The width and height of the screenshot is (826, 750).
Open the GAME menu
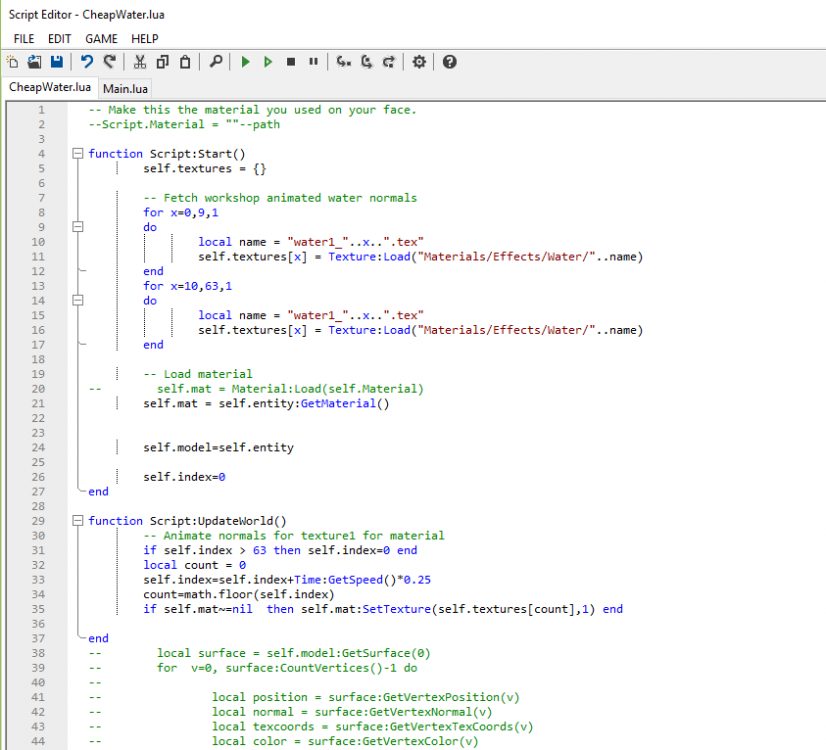click(101, 38)
